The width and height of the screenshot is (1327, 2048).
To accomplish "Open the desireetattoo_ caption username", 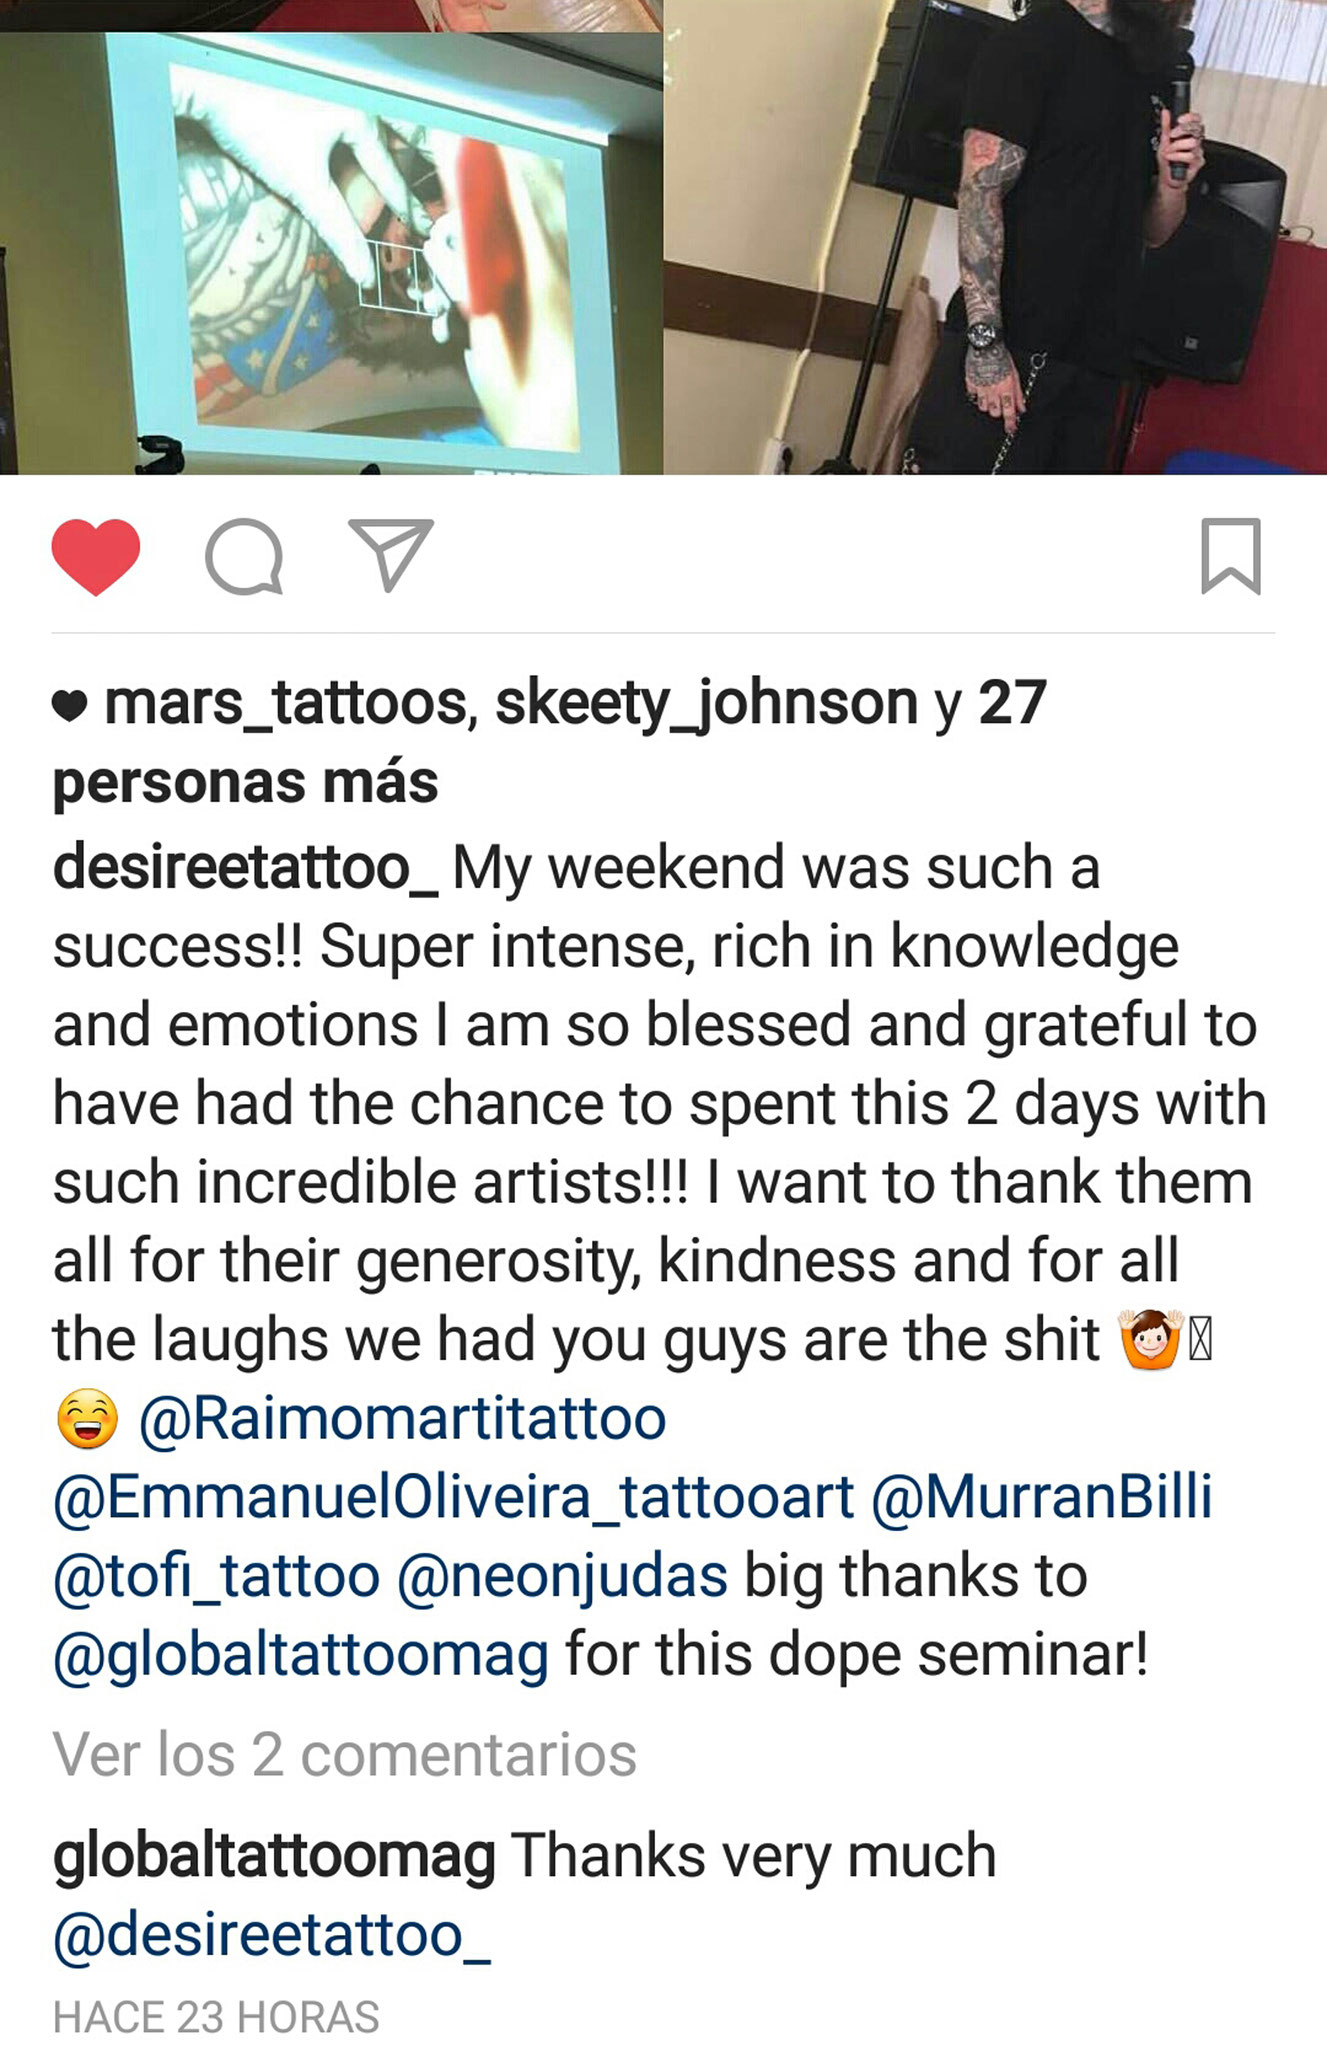I will click(x=246, y=866).
